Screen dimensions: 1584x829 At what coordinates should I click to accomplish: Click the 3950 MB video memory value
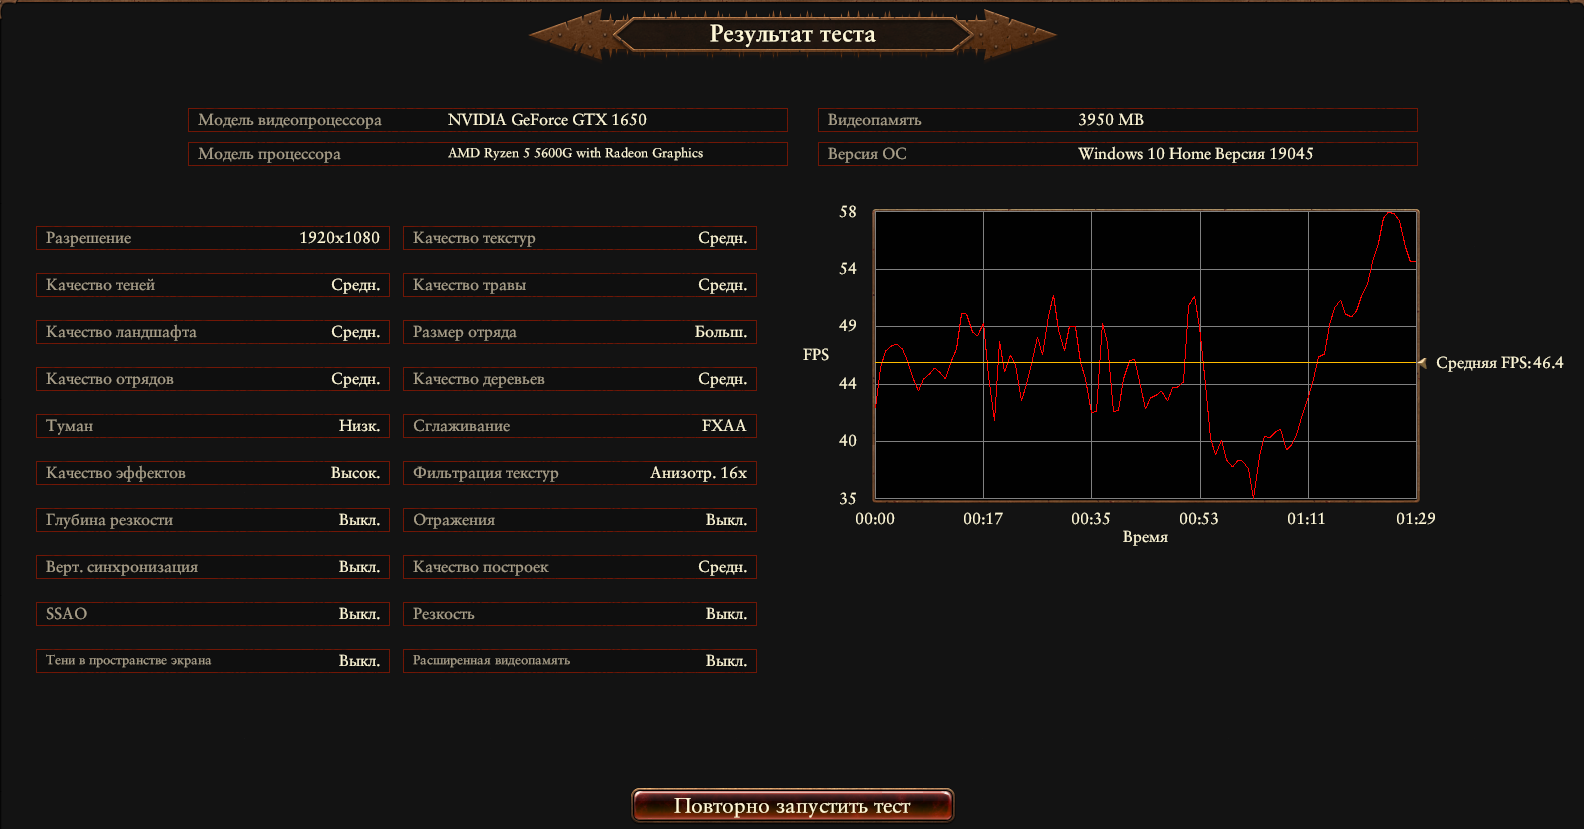[1111, 120]
